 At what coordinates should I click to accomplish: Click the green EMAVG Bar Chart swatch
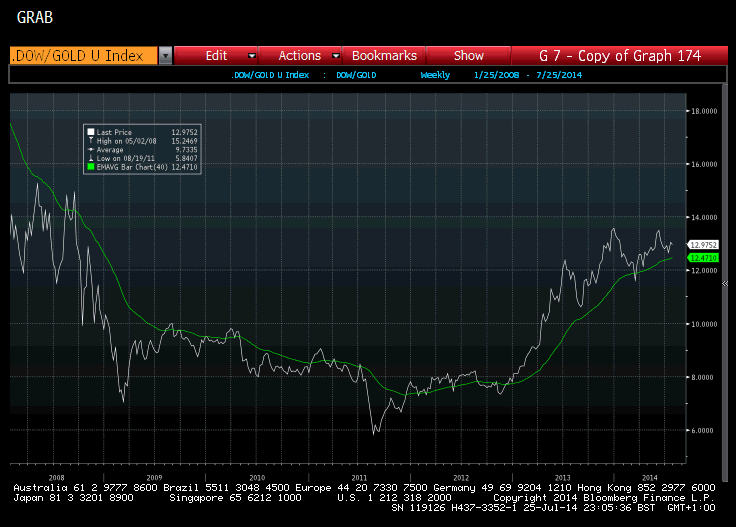pyautogui.click(x=91, y=167)
